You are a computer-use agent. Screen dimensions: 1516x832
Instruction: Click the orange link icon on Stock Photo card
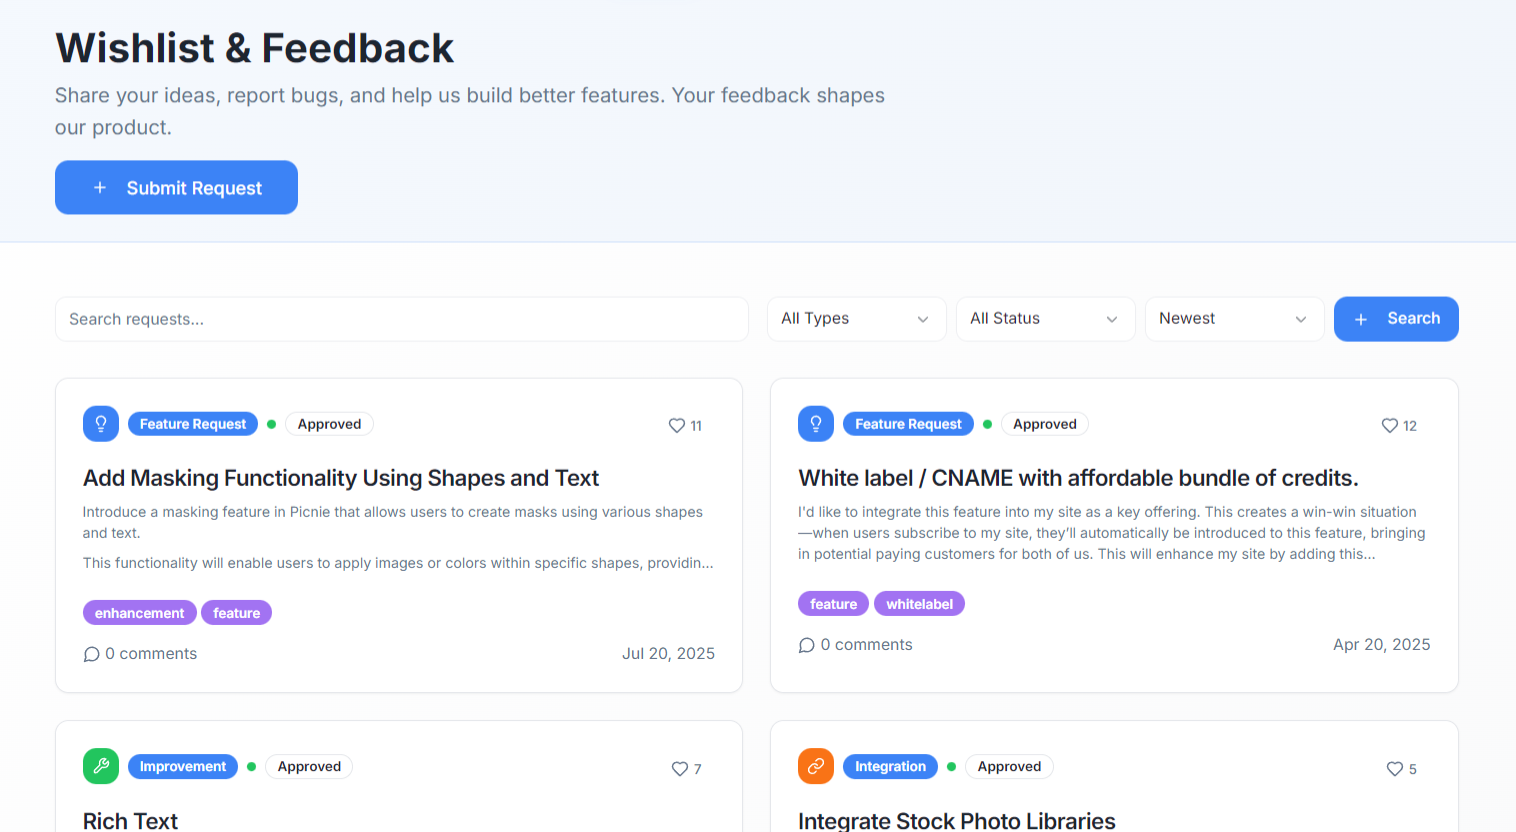(815, 766)
